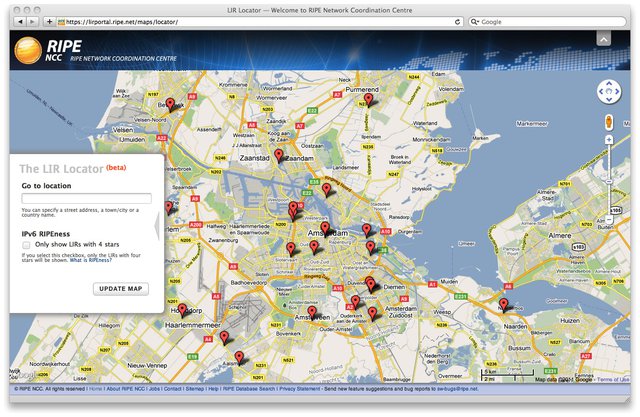Zoom out using the minus button
This screenshot has height=417, width=640.
609,220
